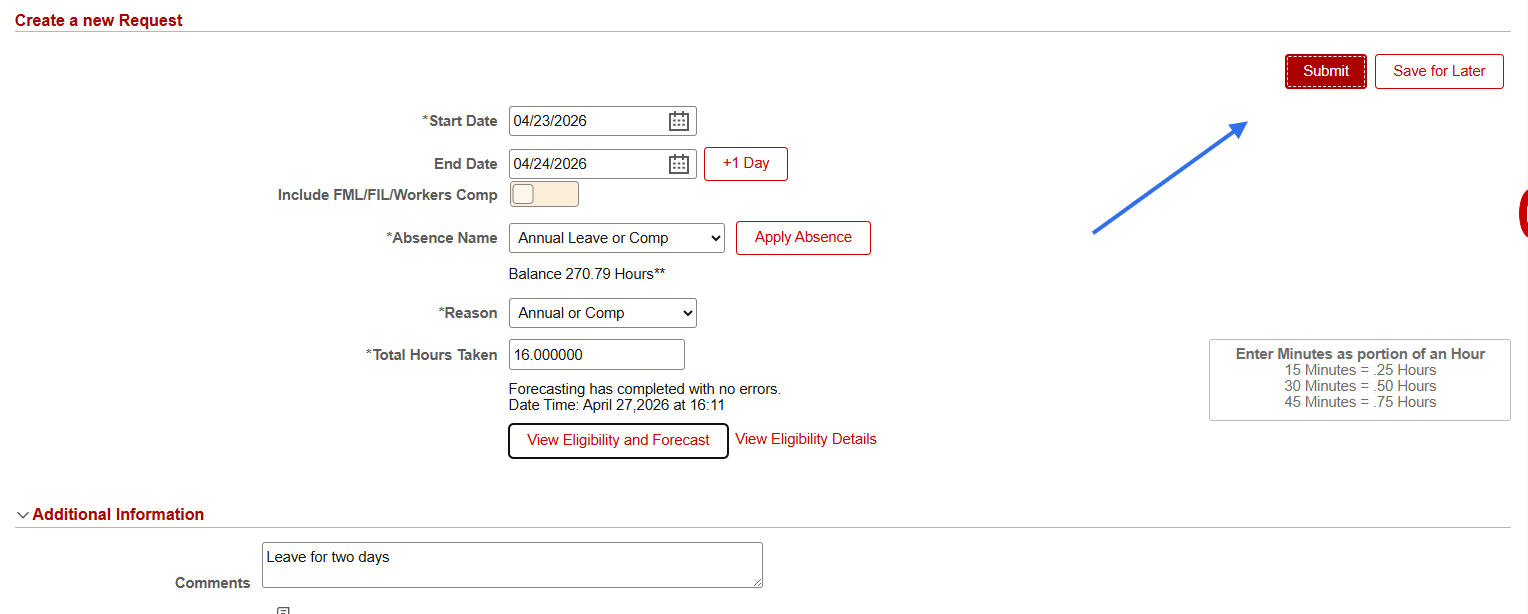Click the '15 Minutes = .25 Hours' line
The height and width of the screenshot is (614, 1528).
pos(1360,370)
